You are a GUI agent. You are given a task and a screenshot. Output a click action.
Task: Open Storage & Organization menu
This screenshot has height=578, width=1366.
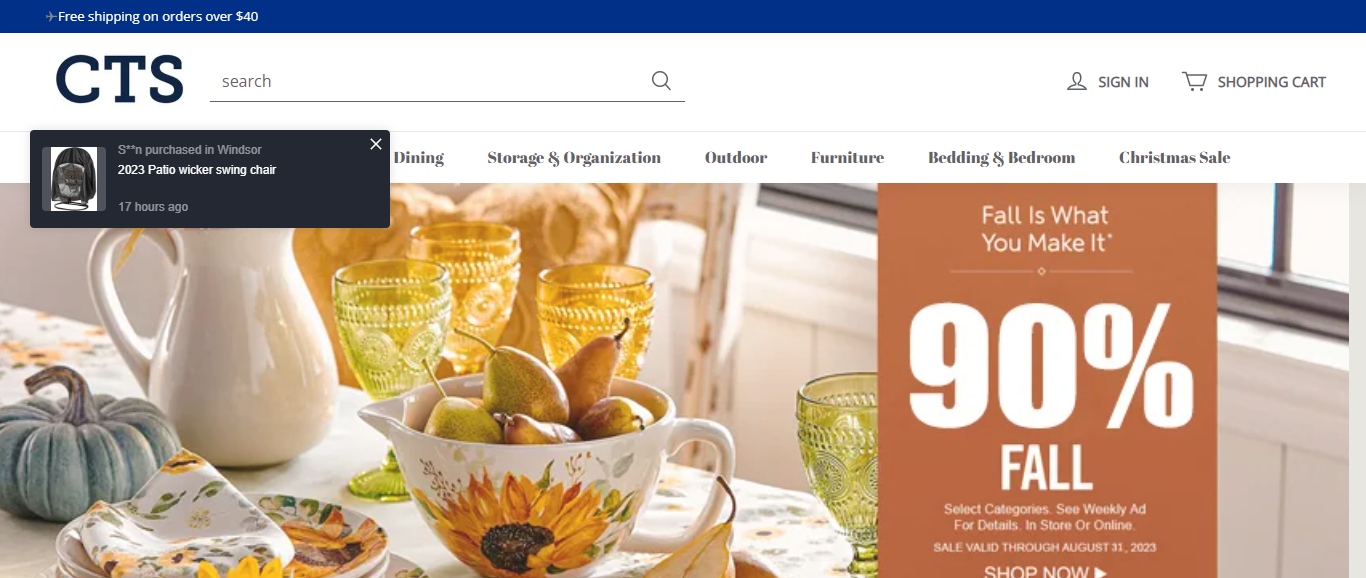(574, 157)
